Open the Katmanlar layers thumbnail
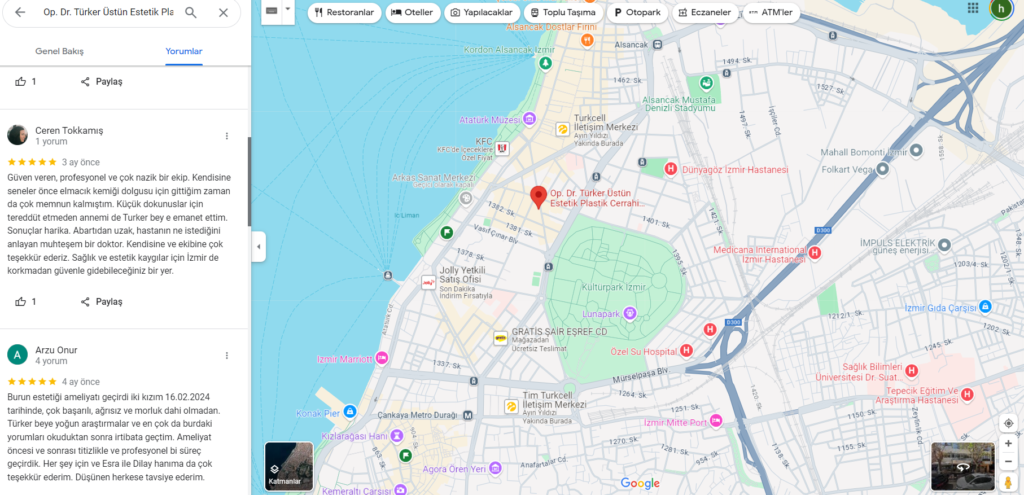This screenshot has height=495, width=1024. pyautogui.click(x=289, y=466)
